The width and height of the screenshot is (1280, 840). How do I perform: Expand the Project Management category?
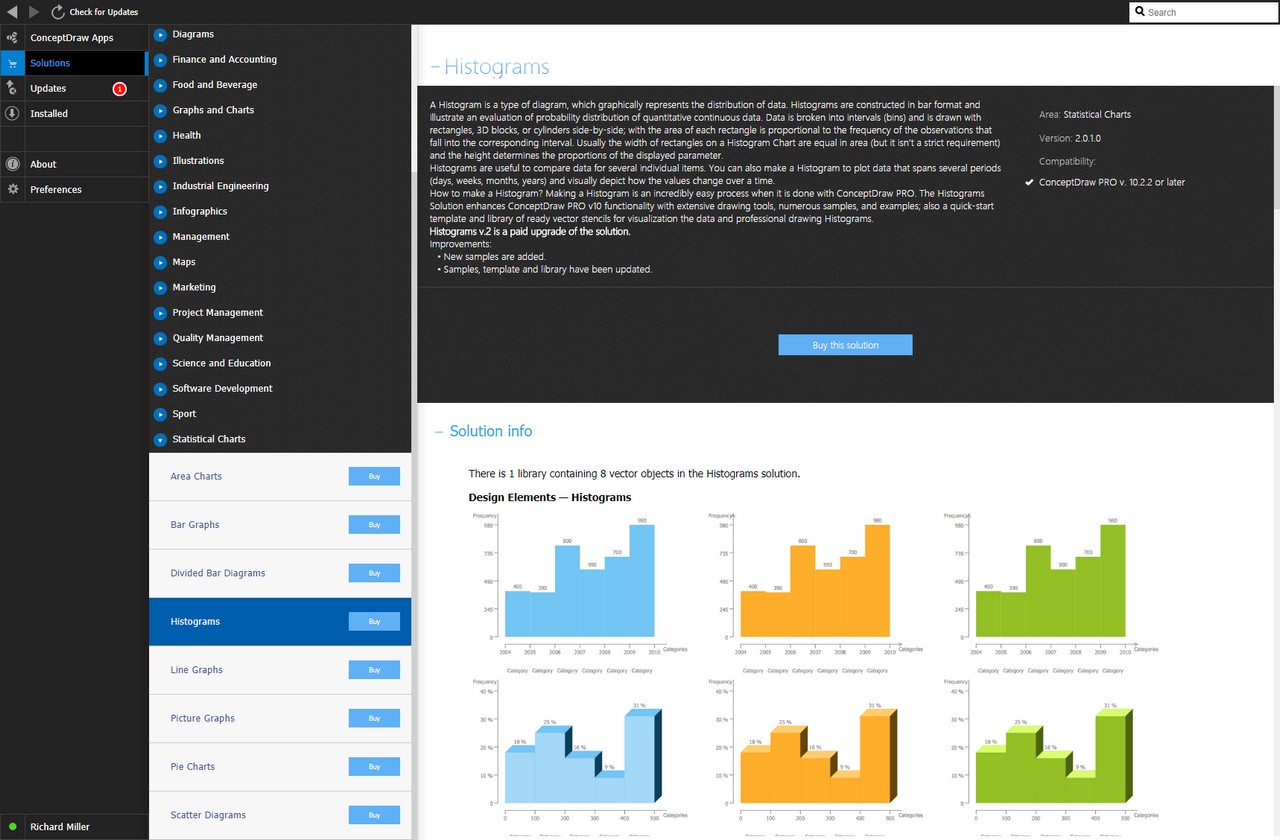[x=160, y=313]
